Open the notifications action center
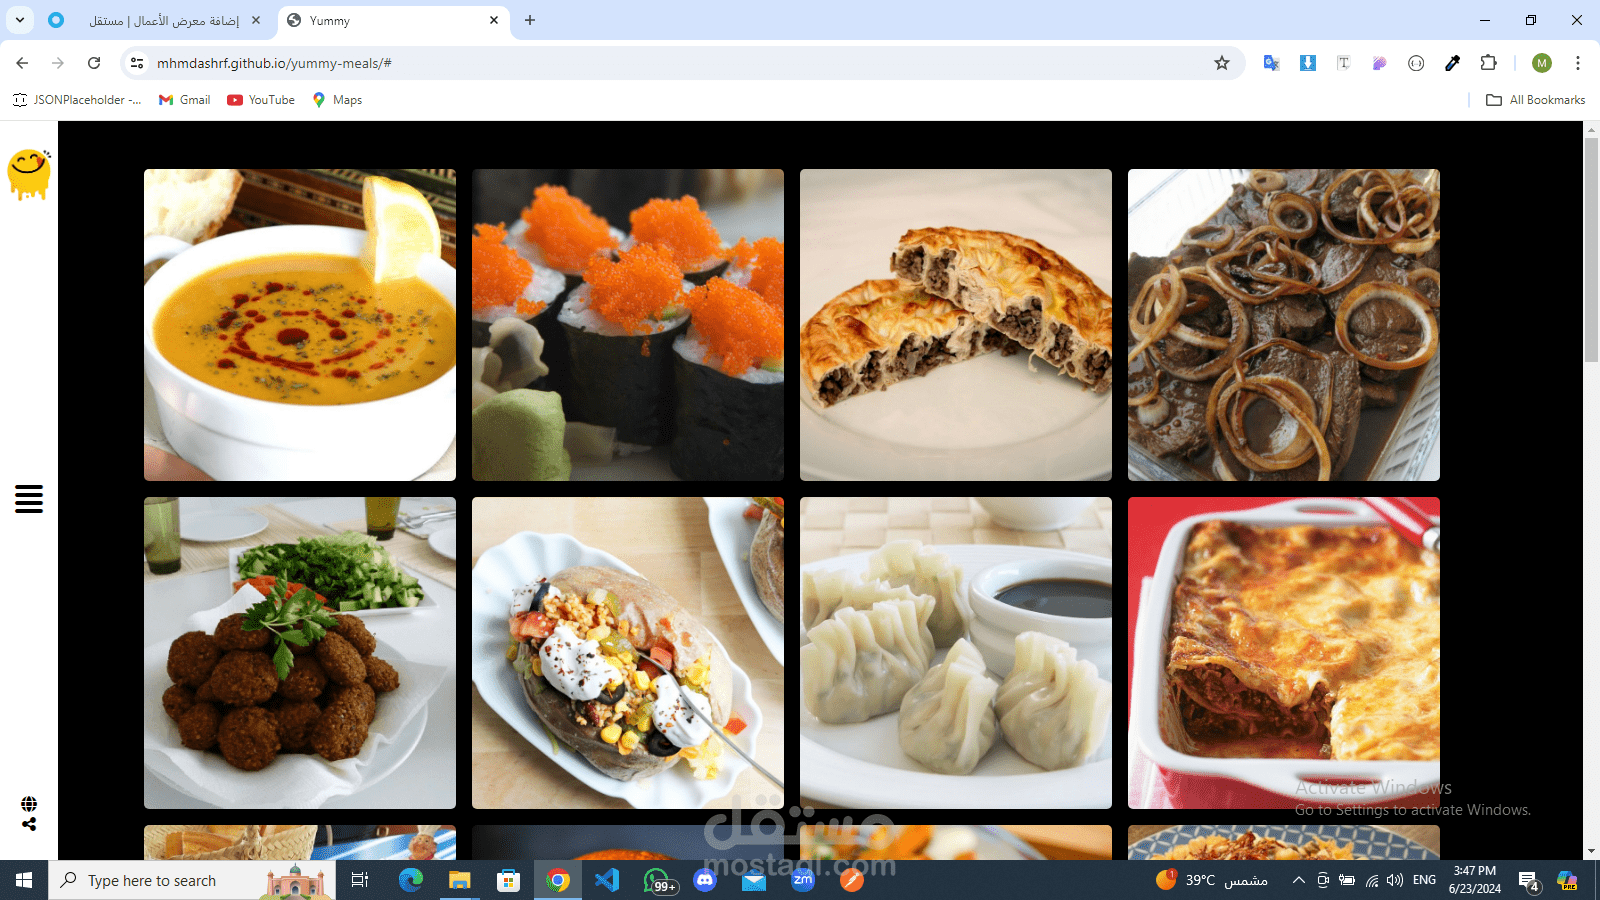Screen dimensions: 1600x900 point(1528,880)
